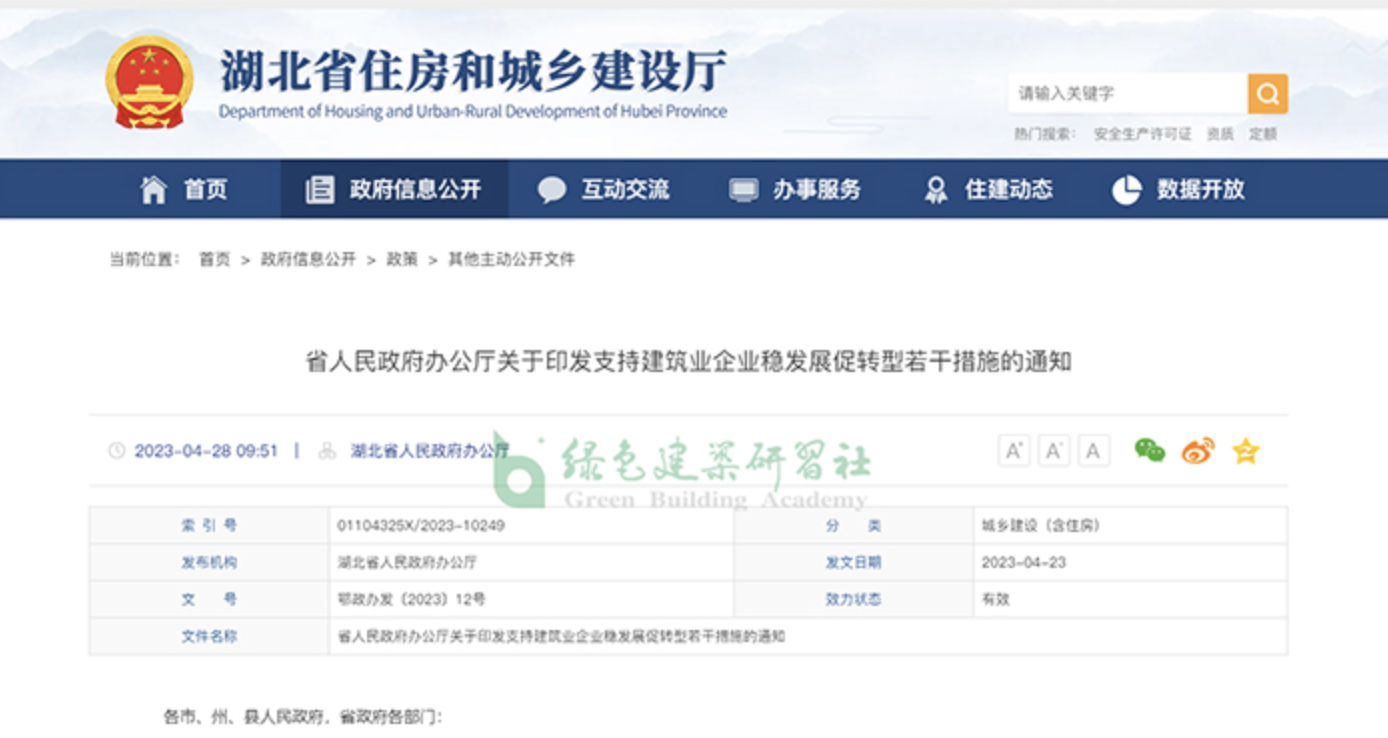
Task: Share article via WeChat icon
Action: [x=1149, y=451]
